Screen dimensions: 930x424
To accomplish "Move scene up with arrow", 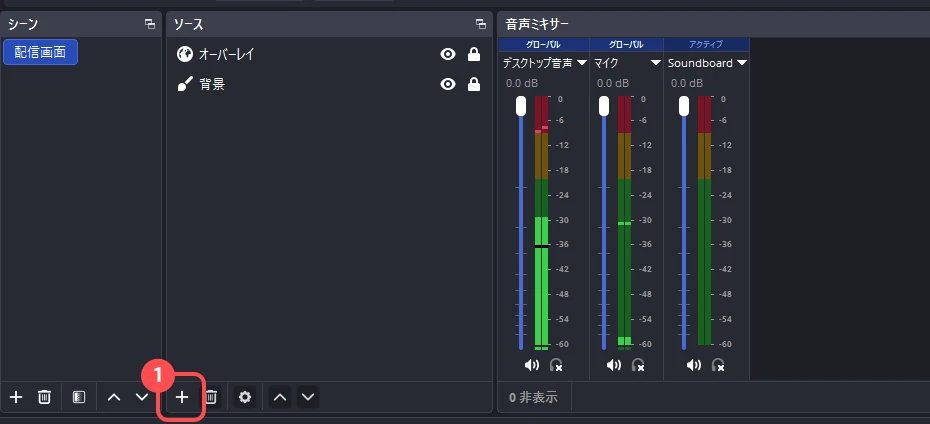I will [x=114, y=397].
